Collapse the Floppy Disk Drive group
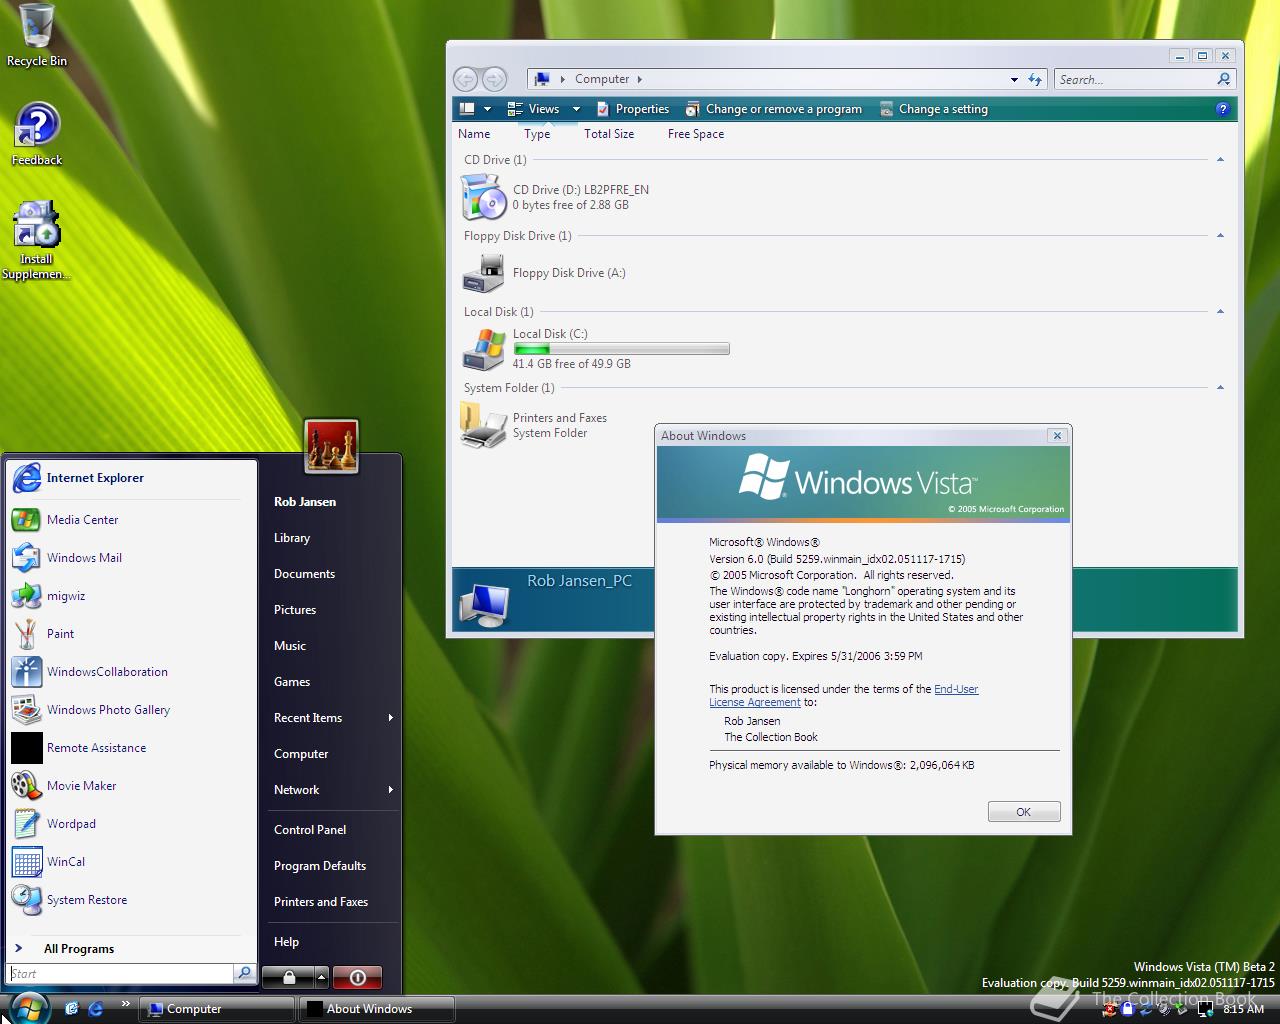The width and height of the screenshot is (1280, 1024). [x=1220, y=236]
